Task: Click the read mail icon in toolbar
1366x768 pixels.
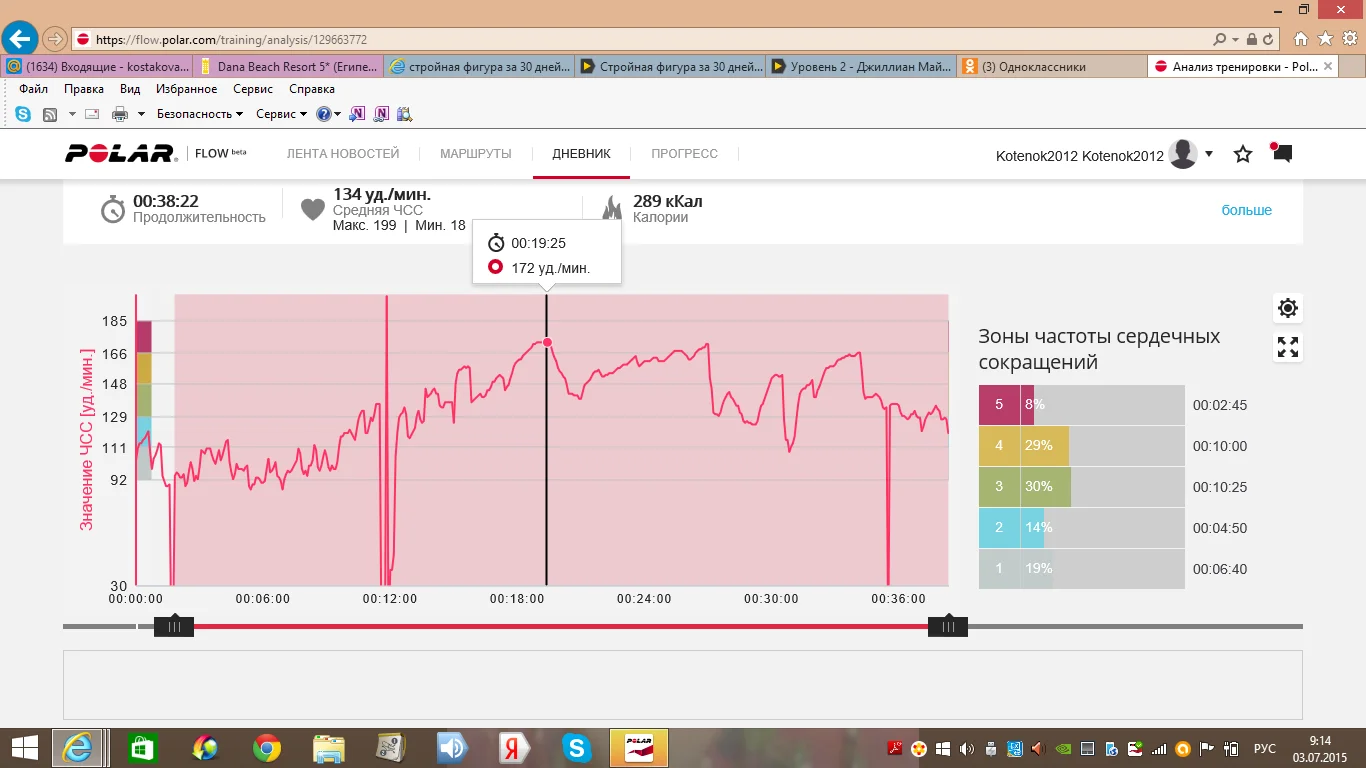Action: (x=92, y=114)
